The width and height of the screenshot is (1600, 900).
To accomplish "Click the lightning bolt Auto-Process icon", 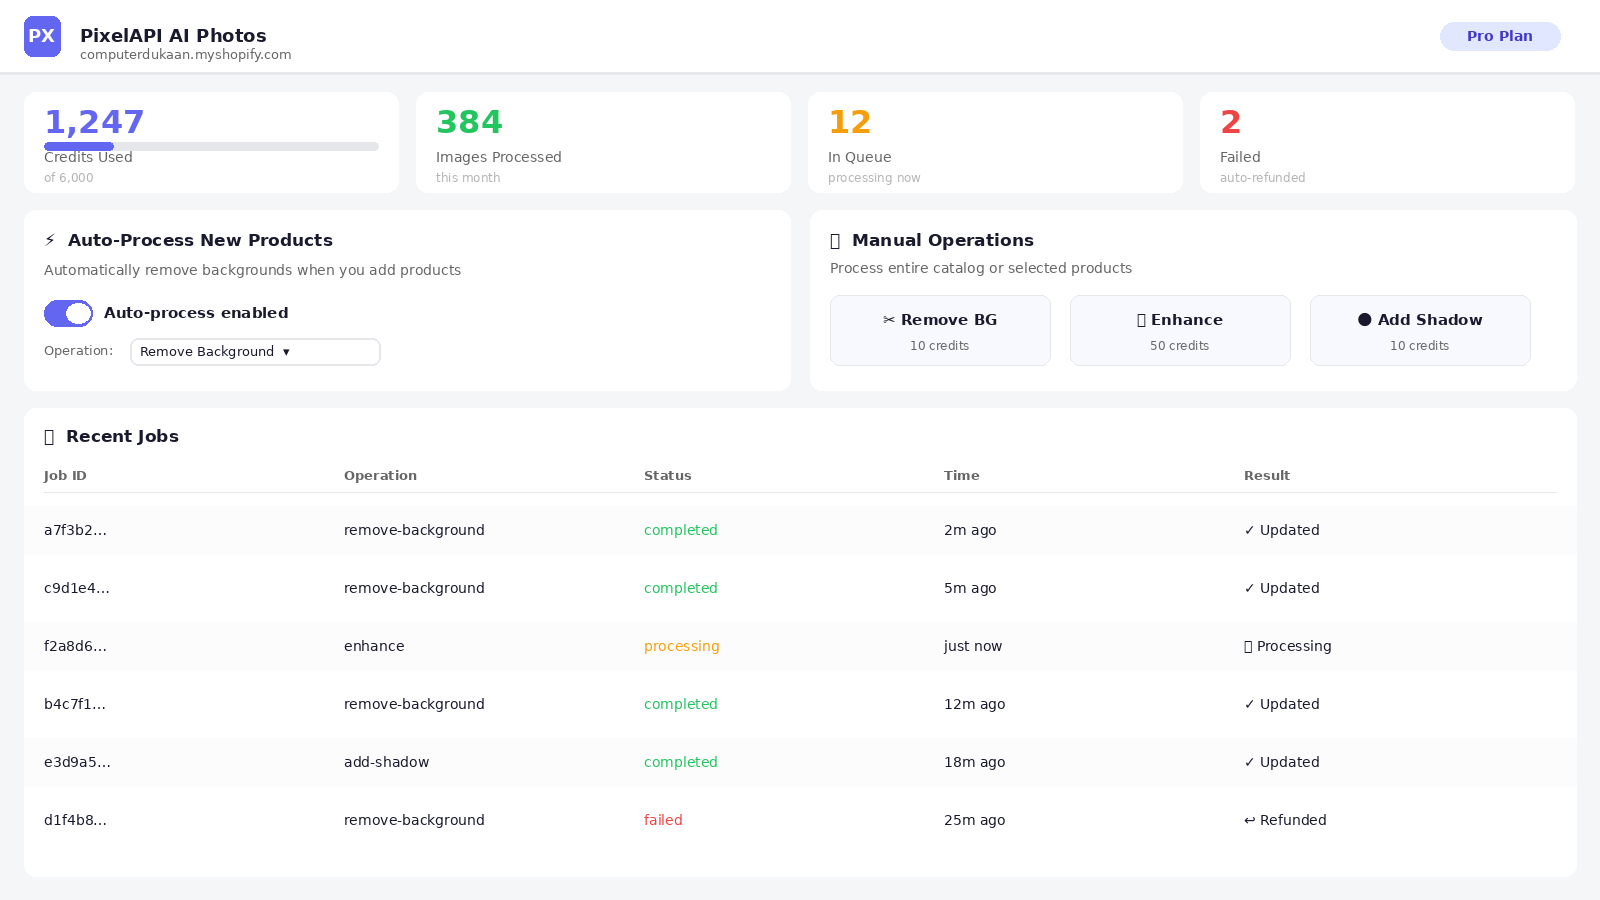I will (50, 240).
